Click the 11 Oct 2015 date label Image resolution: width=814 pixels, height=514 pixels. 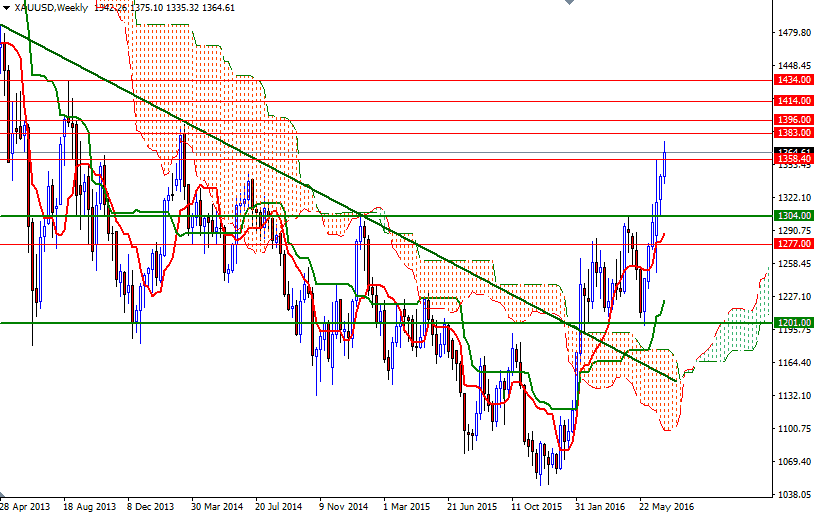pyautogui.click(x=537, y=506)
